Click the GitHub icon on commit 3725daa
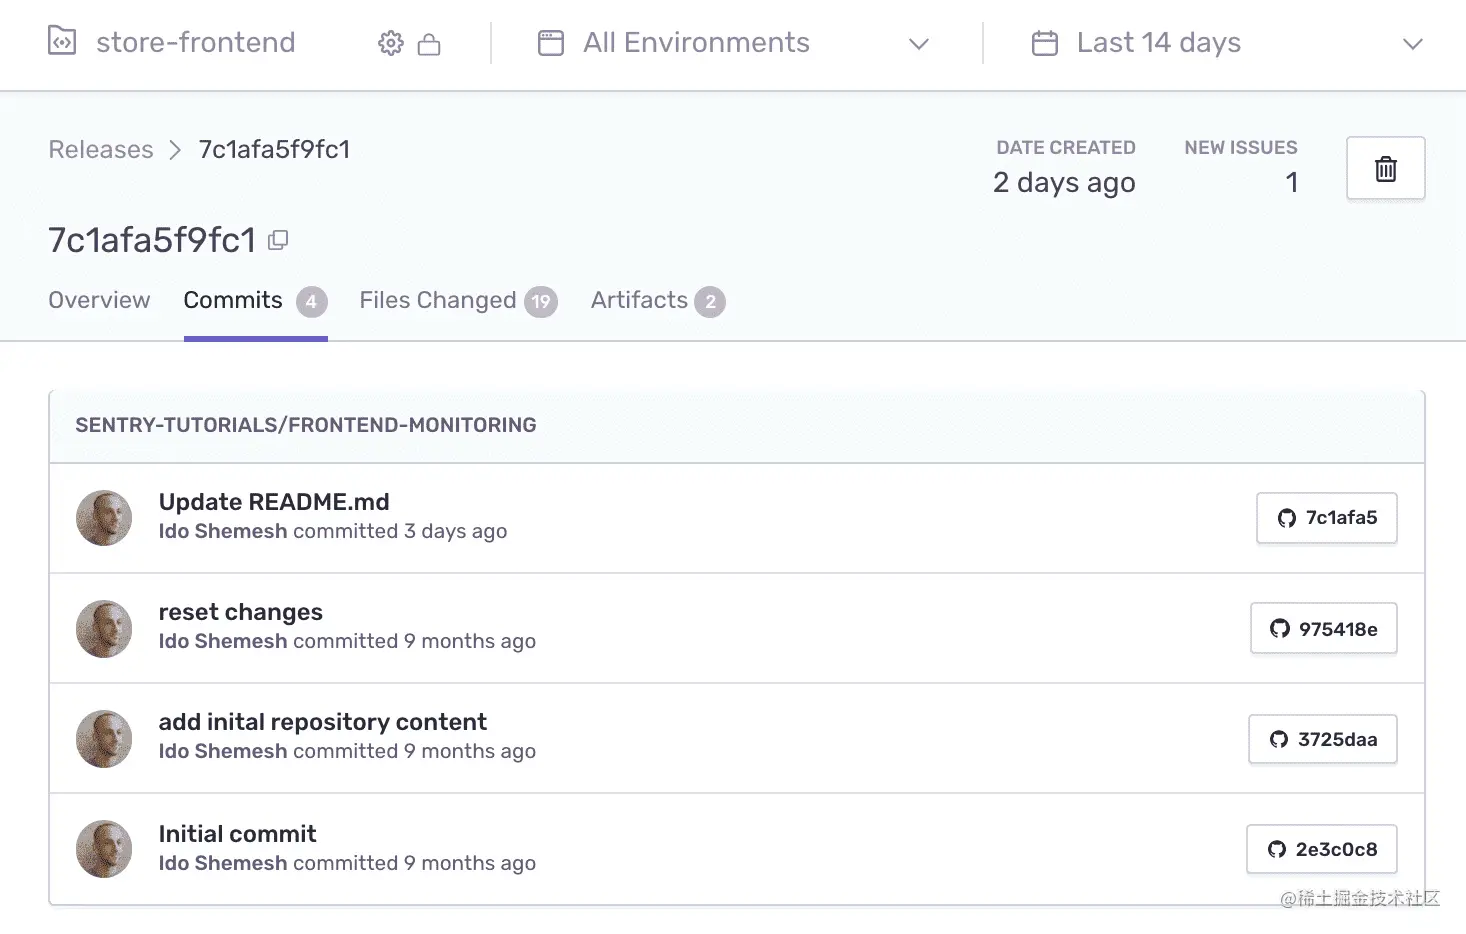 [x=1280, y=739]
